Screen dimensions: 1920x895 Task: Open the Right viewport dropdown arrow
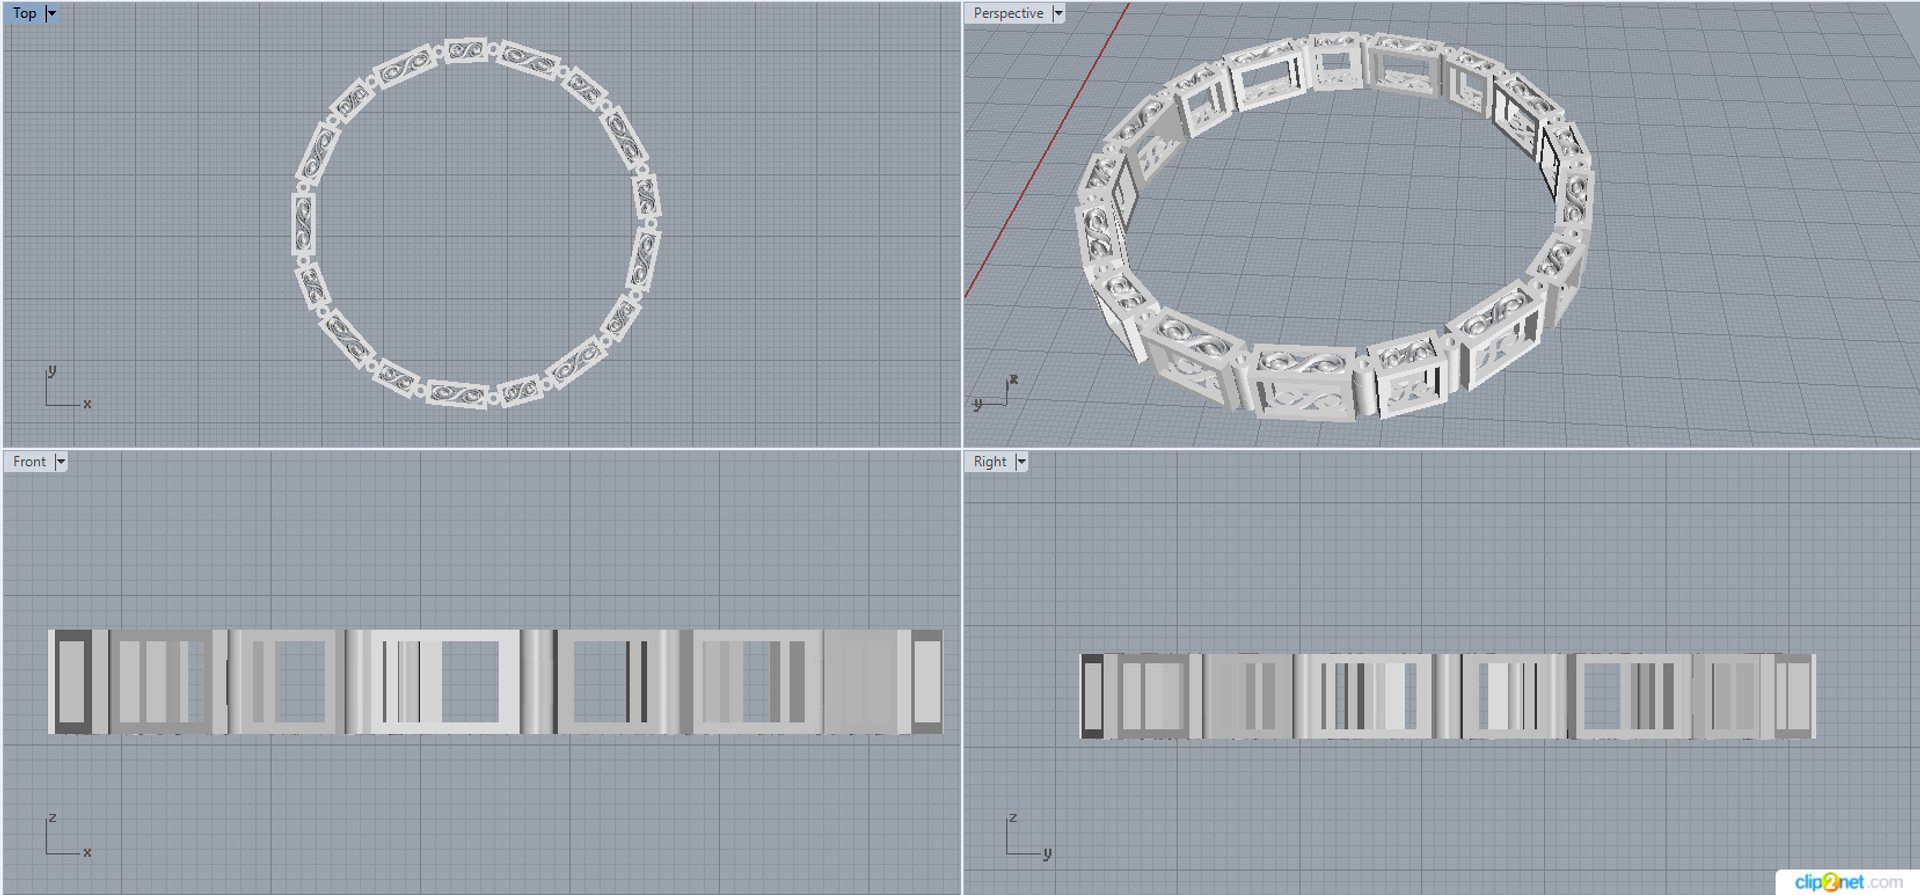tap(1022, 461)
